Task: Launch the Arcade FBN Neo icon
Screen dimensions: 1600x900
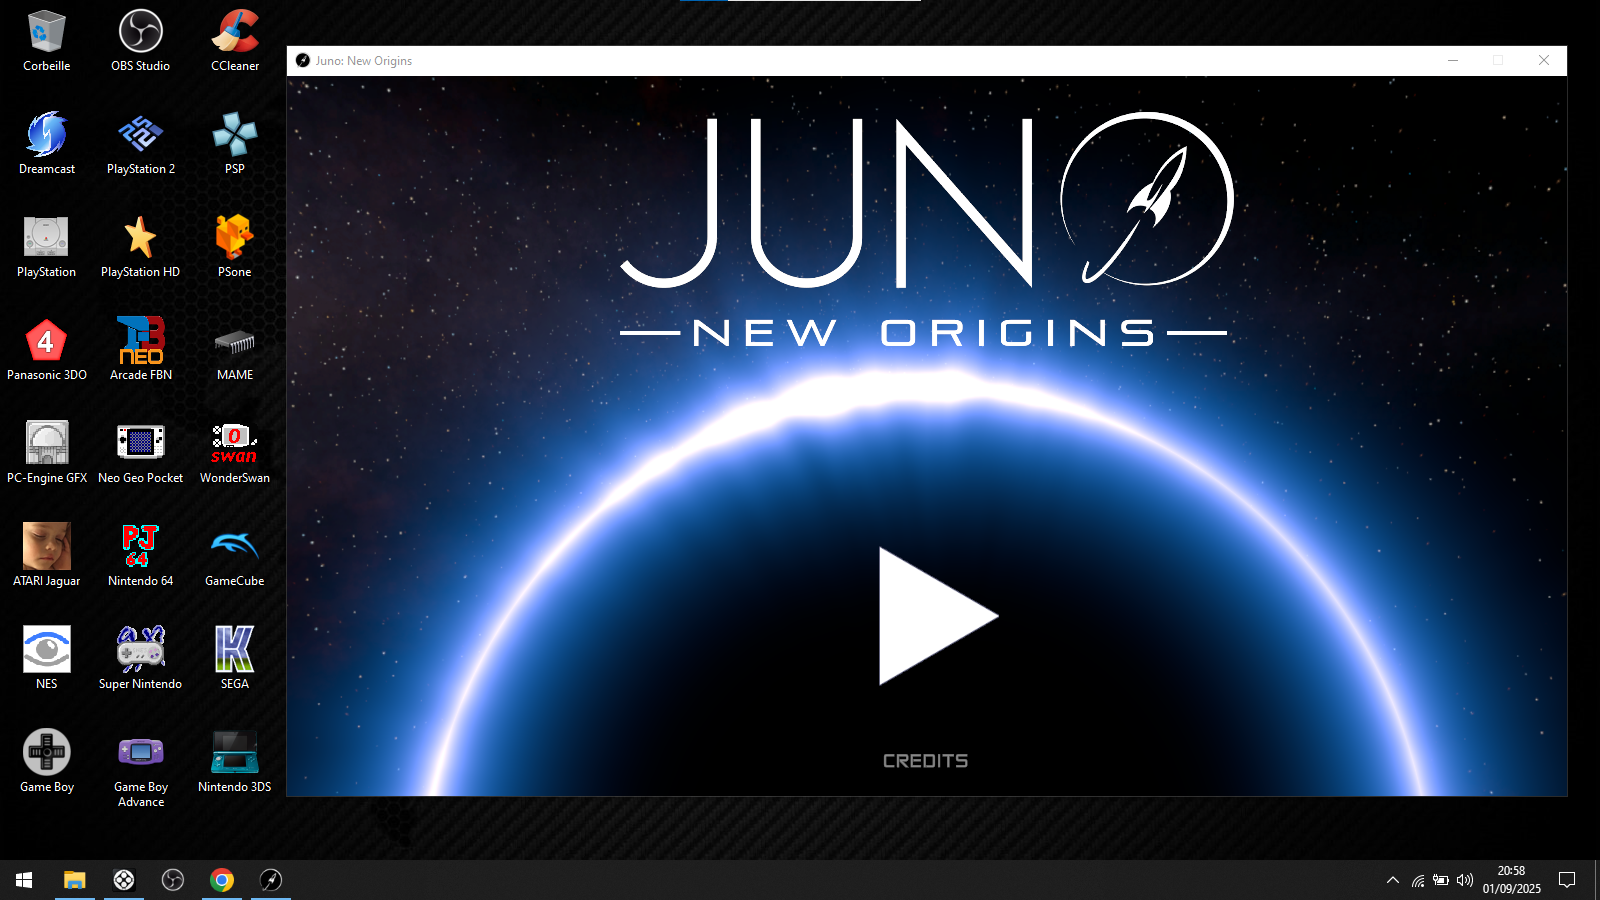Action: 140,350
